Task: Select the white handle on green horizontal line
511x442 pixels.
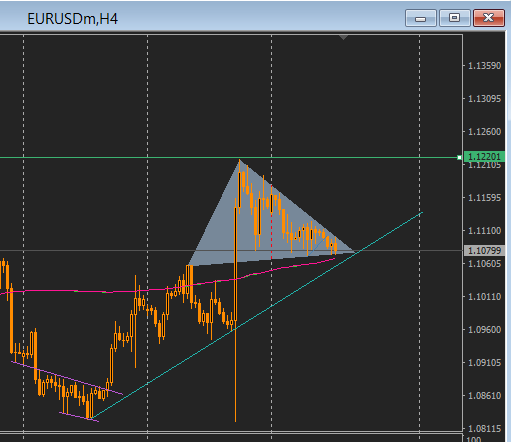Action: 459,157
